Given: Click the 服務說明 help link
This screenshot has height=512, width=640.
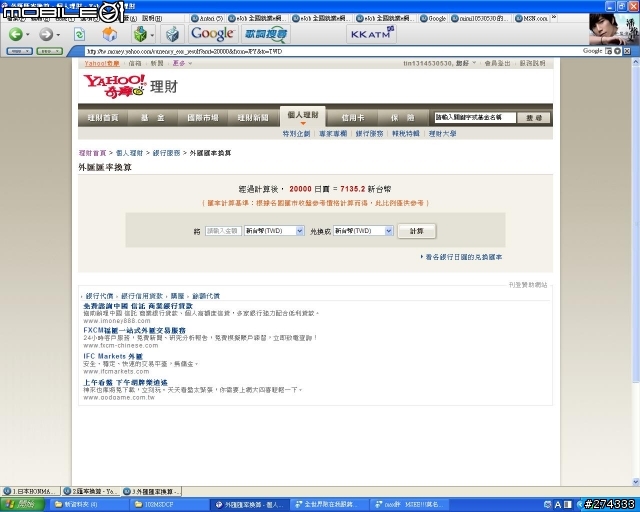Looking at the screenshot, I should (x=533, y=63).
